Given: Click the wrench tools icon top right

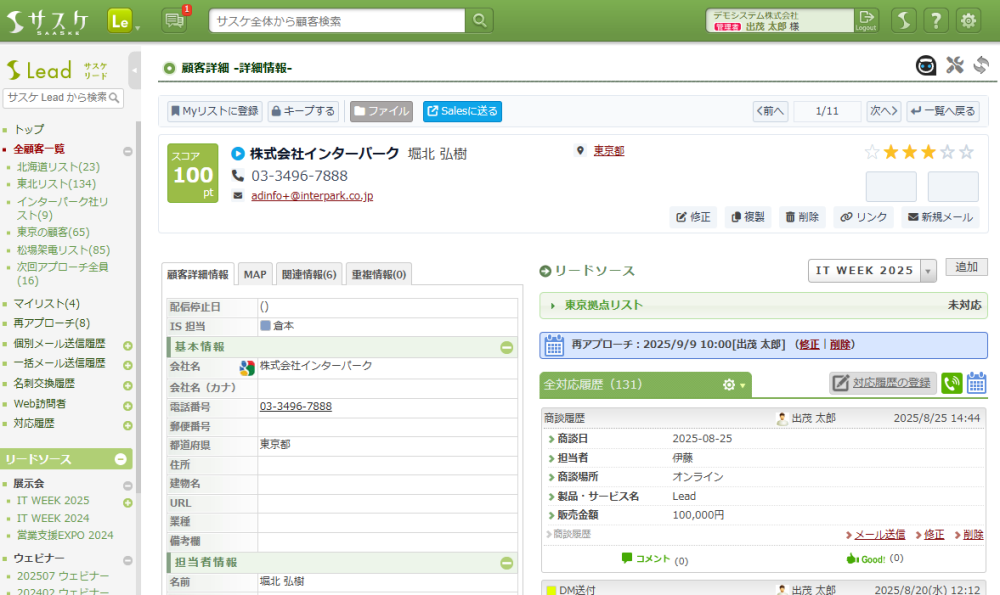Looking at the screenshot, I should tap(954, 66).
